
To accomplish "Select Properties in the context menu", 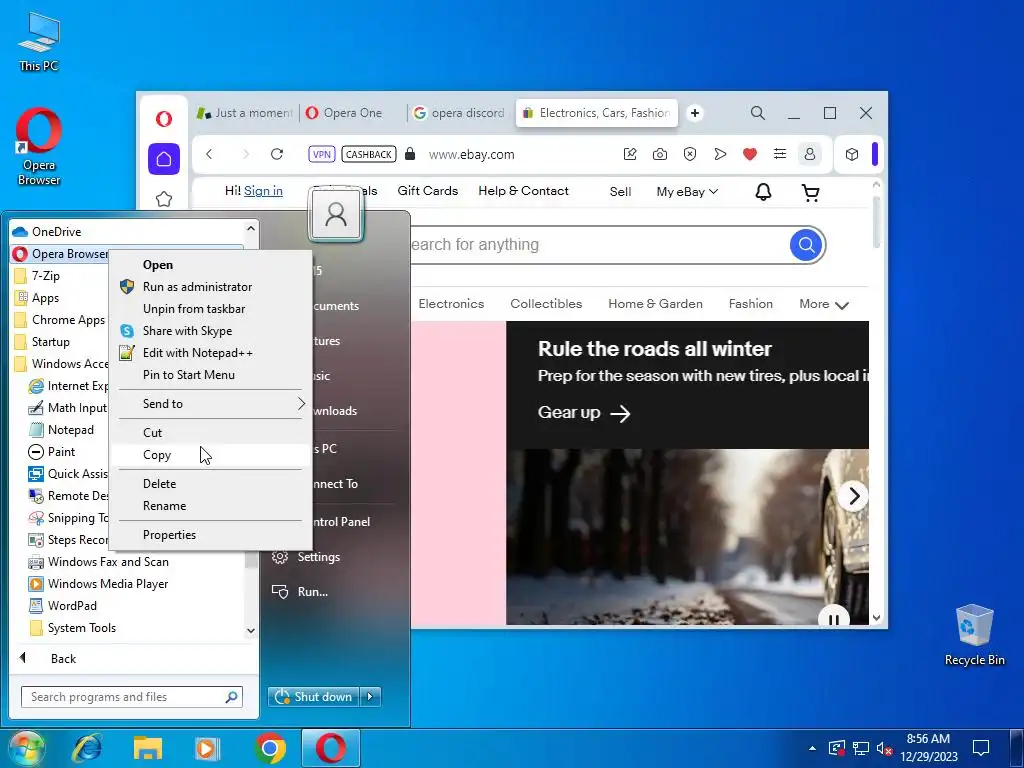I will tap(210, 535).
